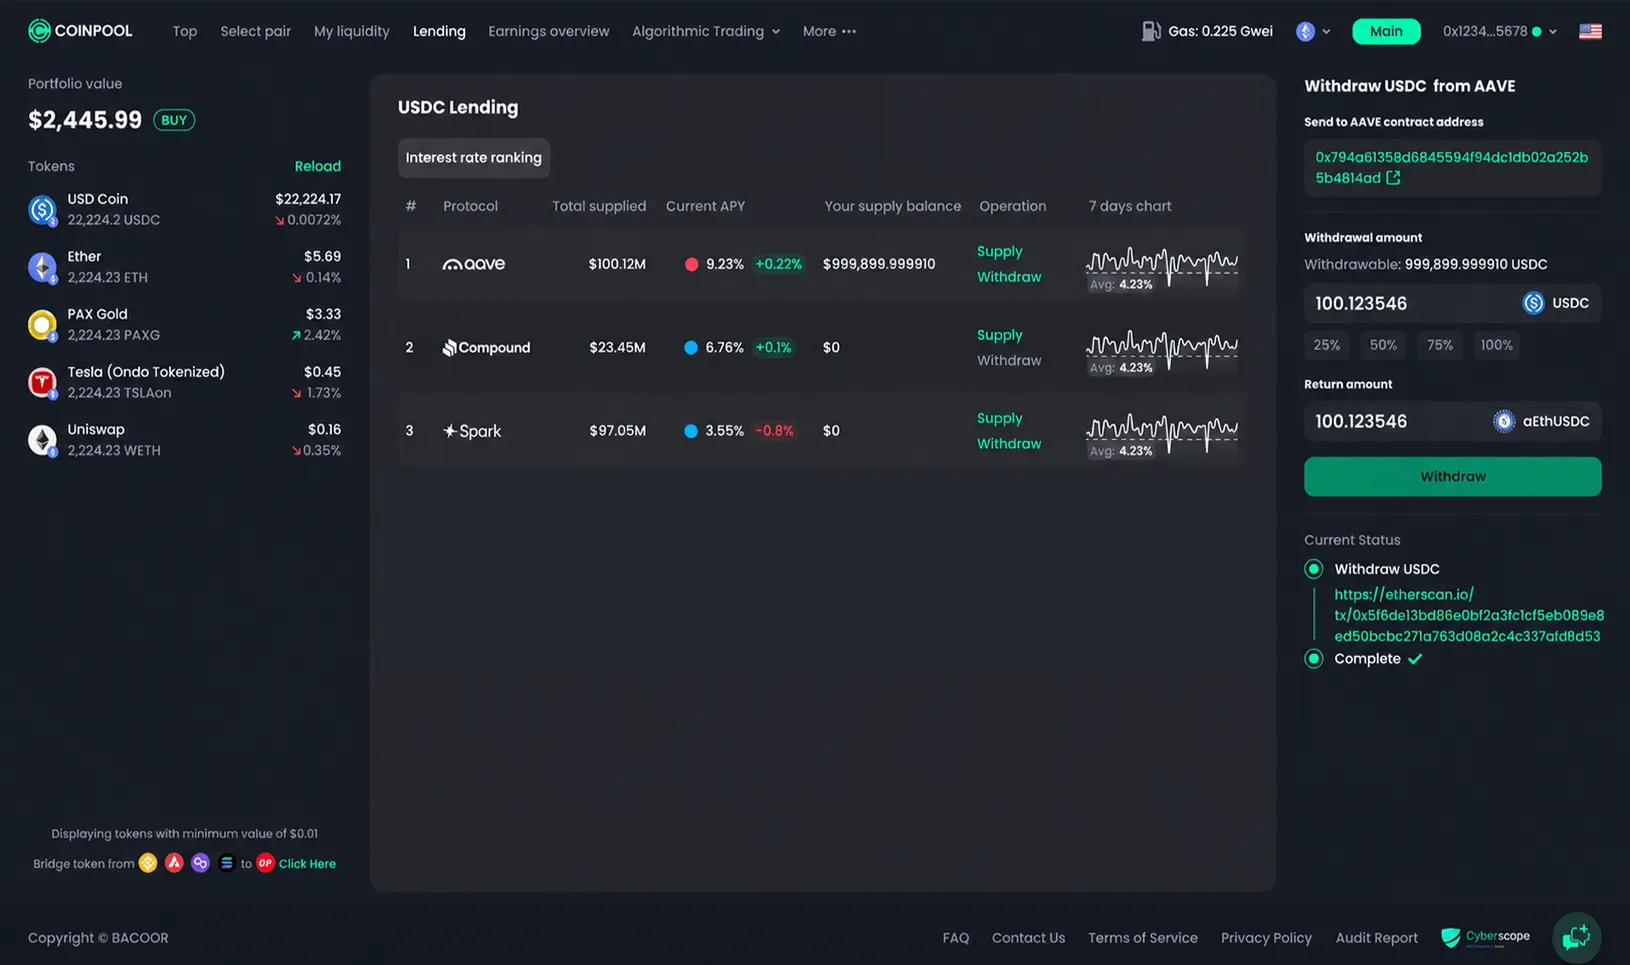Viewport: 1630px width, 965px height.
Task: Select the Interest rate ranking tab
Action: tap(474, 158)
